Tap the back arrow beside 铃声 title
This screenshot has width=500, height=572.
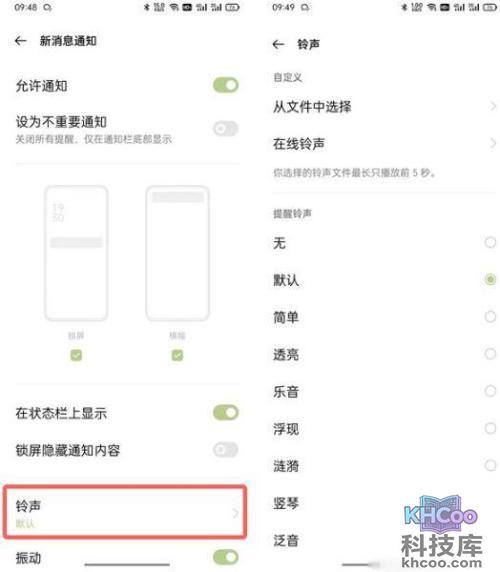(278, 44)
